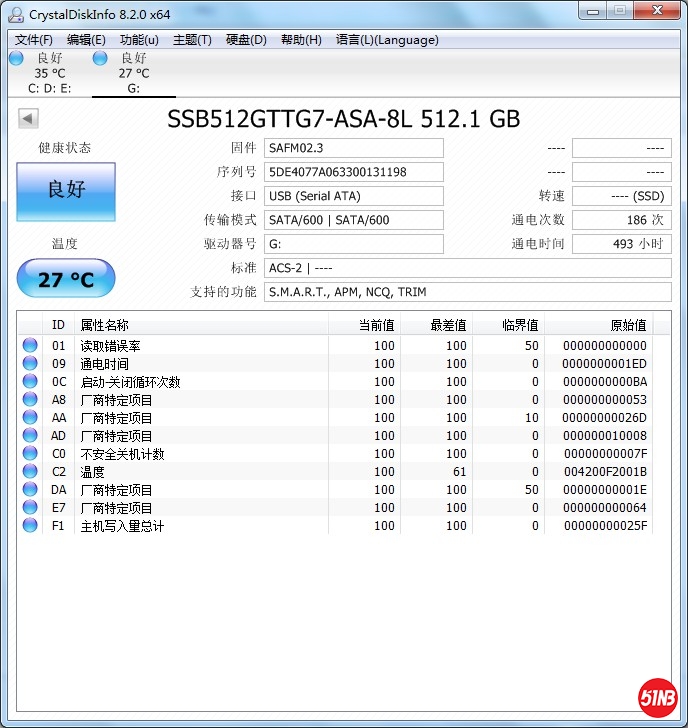688x728 pixels.
Task: Click the CrystalDiskInfo title bar app icon
Action: pyautogui.click(x=15, y=12)
